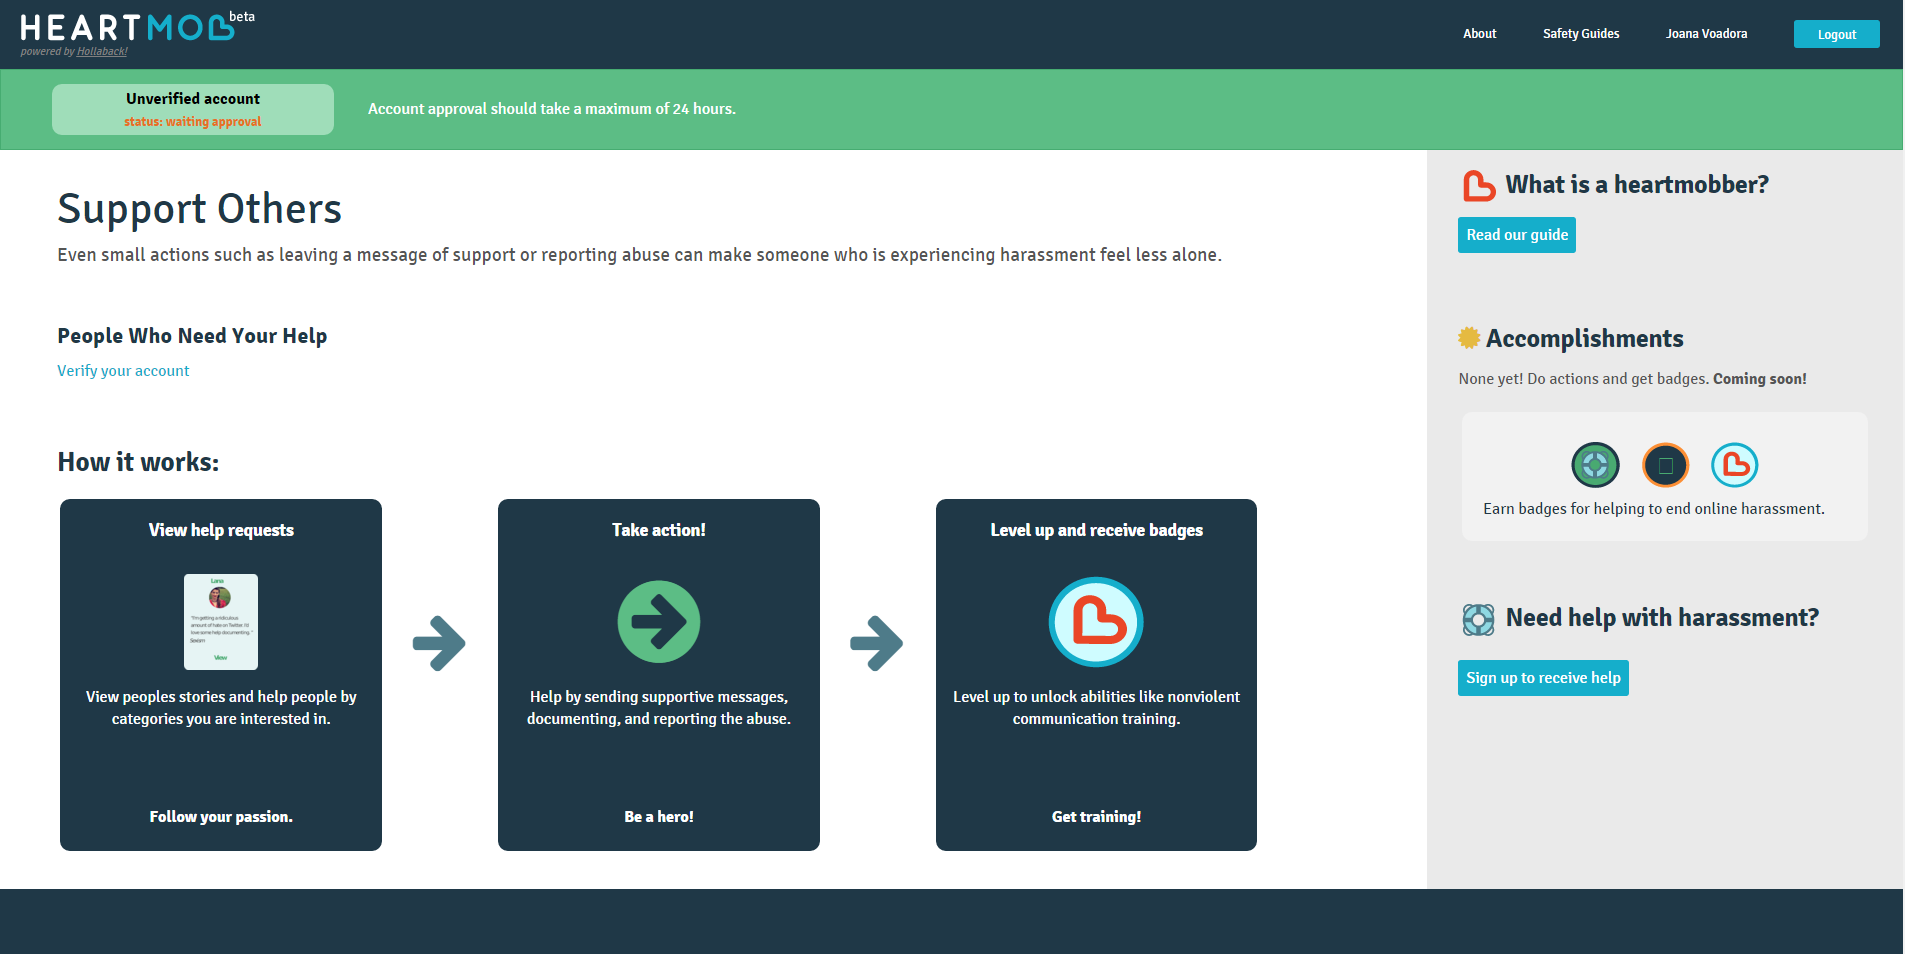
Task: Click the arrow between View help and Take action
Action: [440, 643]
